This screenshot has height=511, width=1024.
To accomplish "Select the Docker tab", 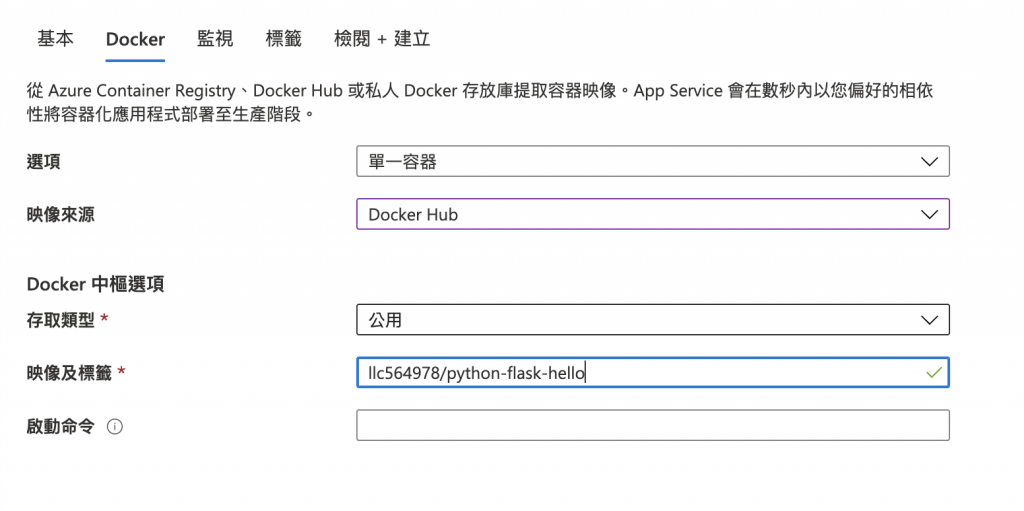I will [x=135, y=39].
